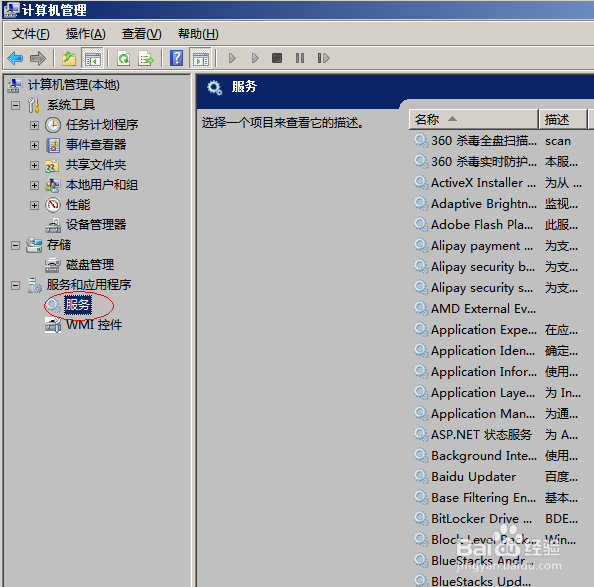This screenshot has width=594, height=587.
Task: Select 性能 in the tree
Action: pyautogui.click(x=78, y=205)
